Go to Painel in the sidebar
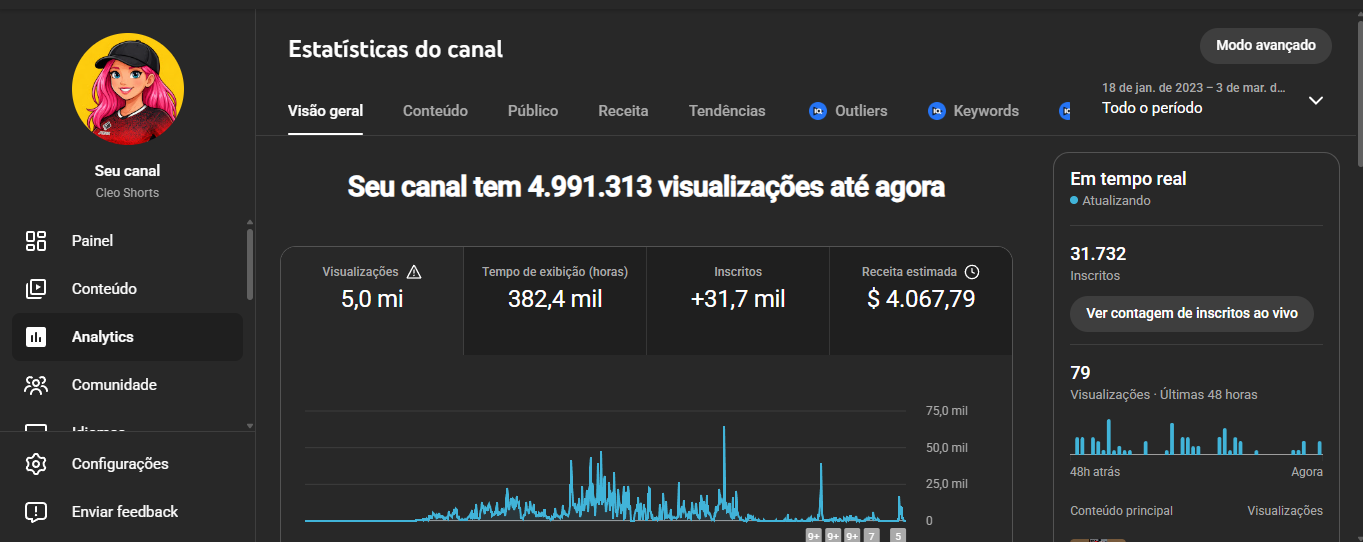This screenshot has height=542, width=1363. click(127, 240)
